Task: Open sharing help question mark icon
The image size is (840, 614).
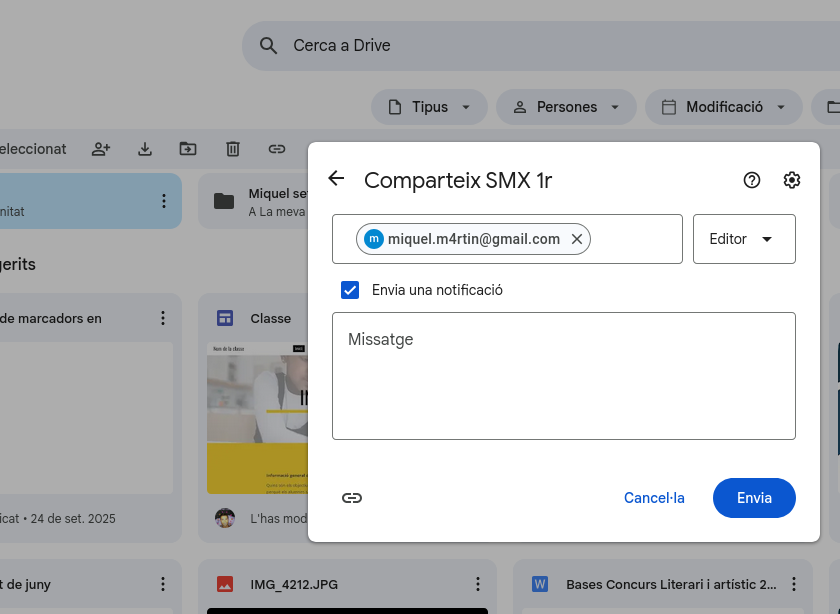Action: point(752,180)
